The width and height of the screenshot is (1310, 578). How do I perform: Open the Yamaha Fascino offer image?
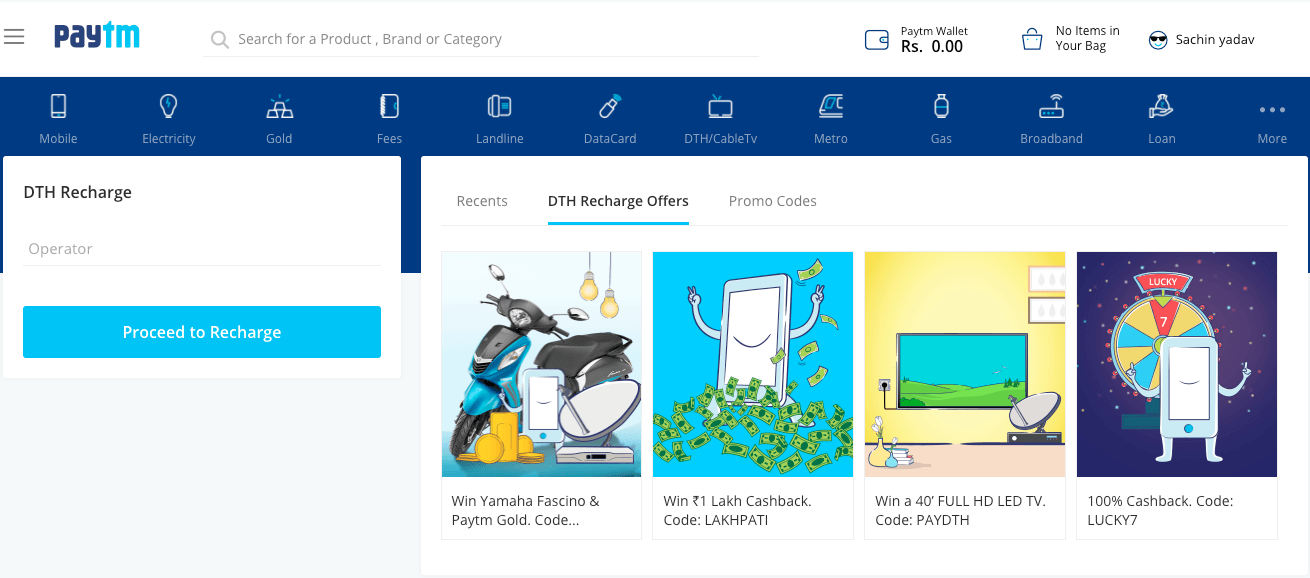click(541, 364)
